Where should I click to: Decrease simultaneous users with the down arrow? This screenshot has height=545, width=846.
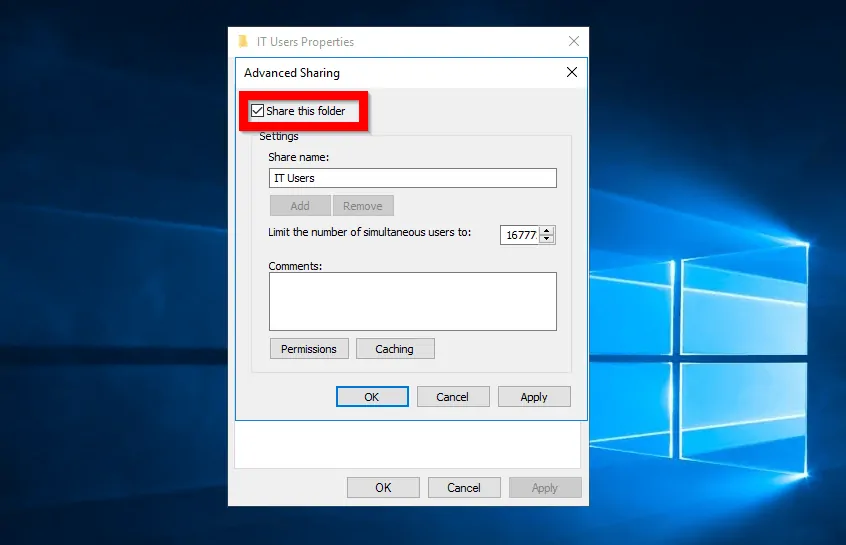click(547, 239)
